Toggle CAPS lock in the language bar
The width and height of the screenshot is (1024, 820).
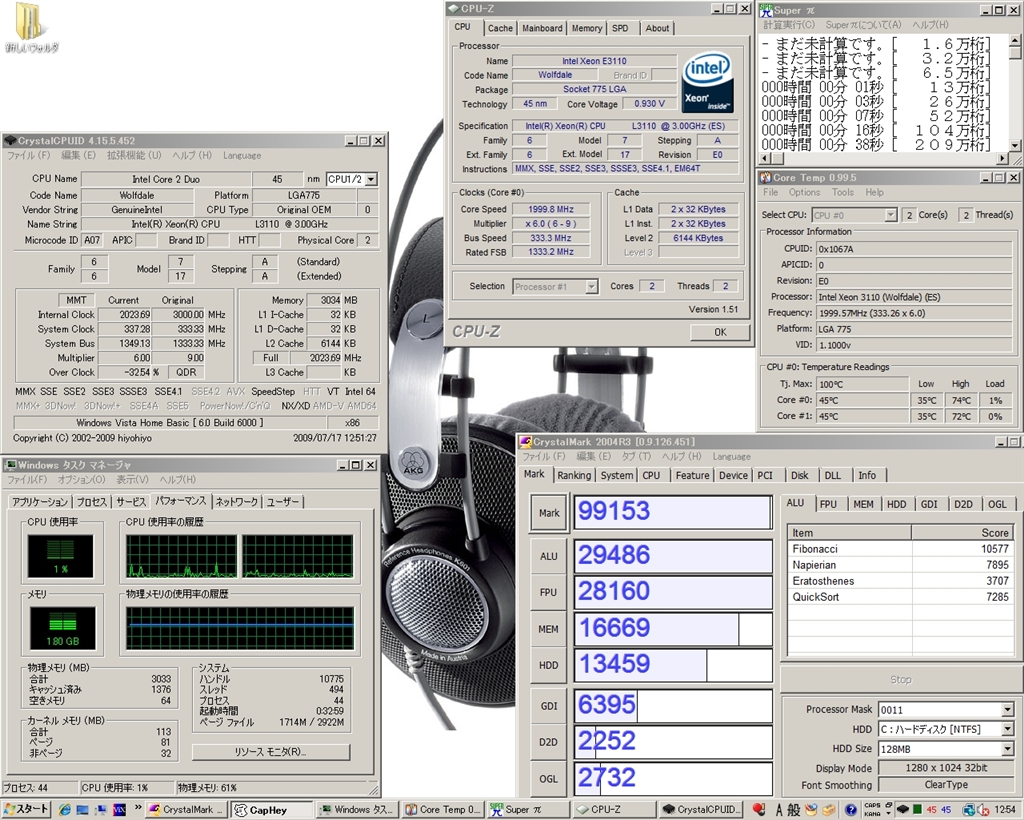click(872, 805)
